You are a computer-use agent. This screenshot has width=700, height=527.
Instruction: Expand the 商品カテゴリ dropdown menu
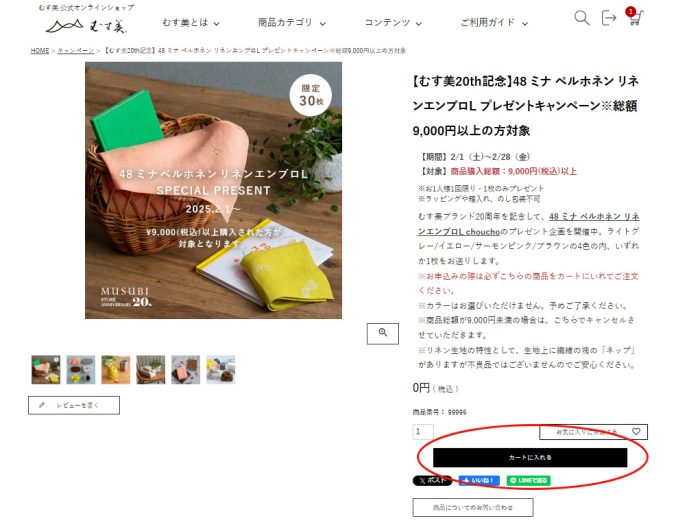click(292, 23)
